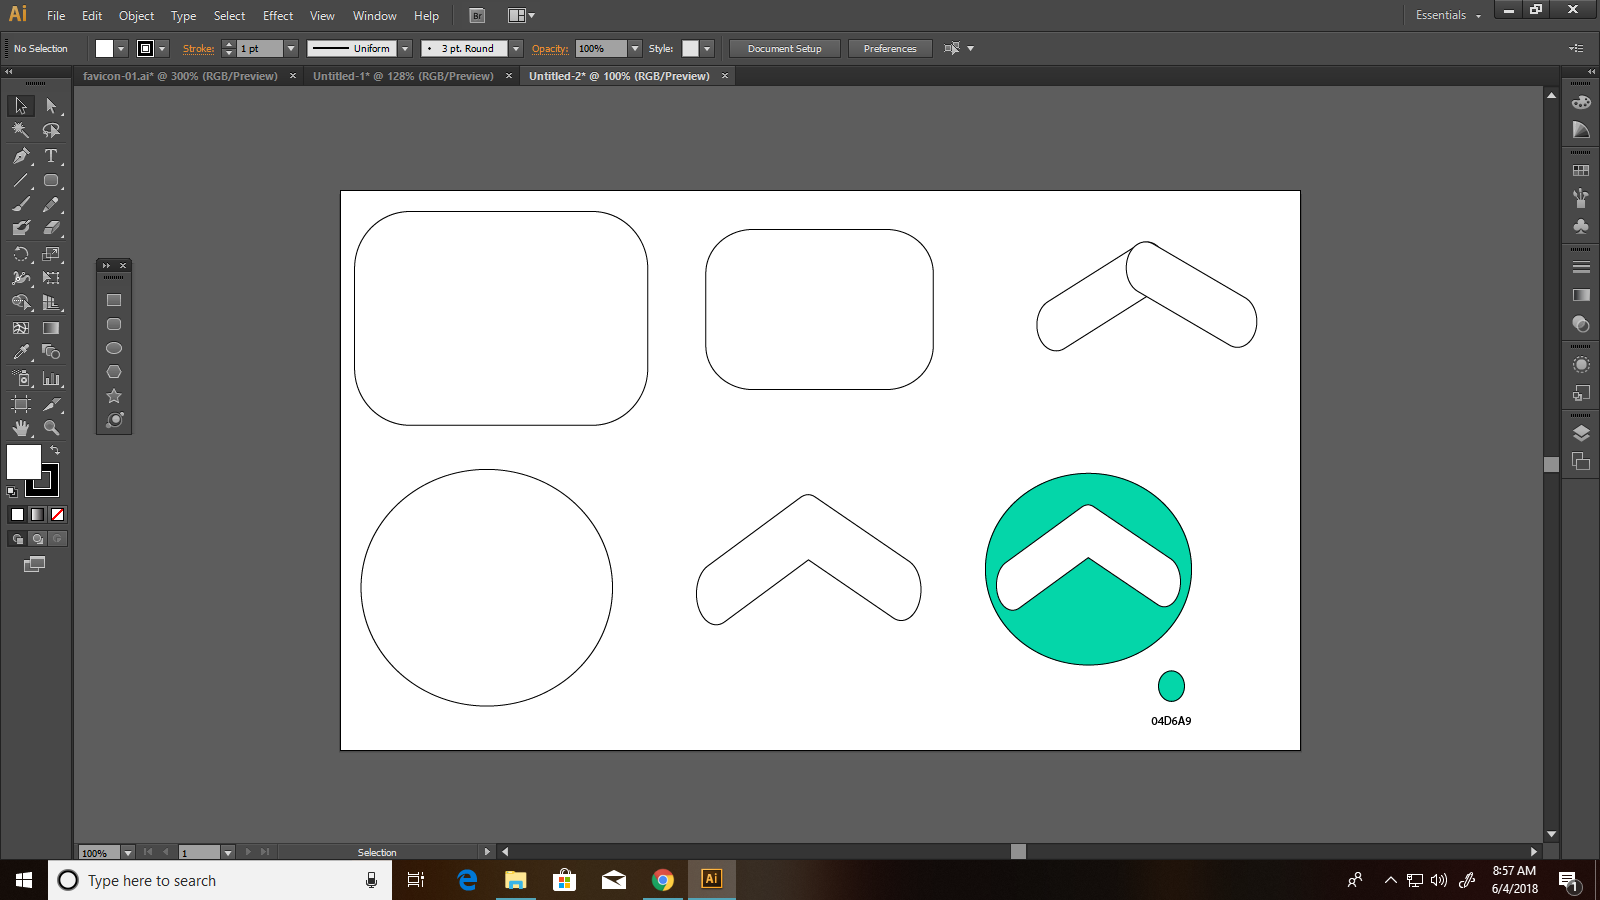The width and height of the screenshot is (1600, 900).
Task: Select the Ellipse tool in the floating panel
Action: pyautogui.click(x=113, y=347)
